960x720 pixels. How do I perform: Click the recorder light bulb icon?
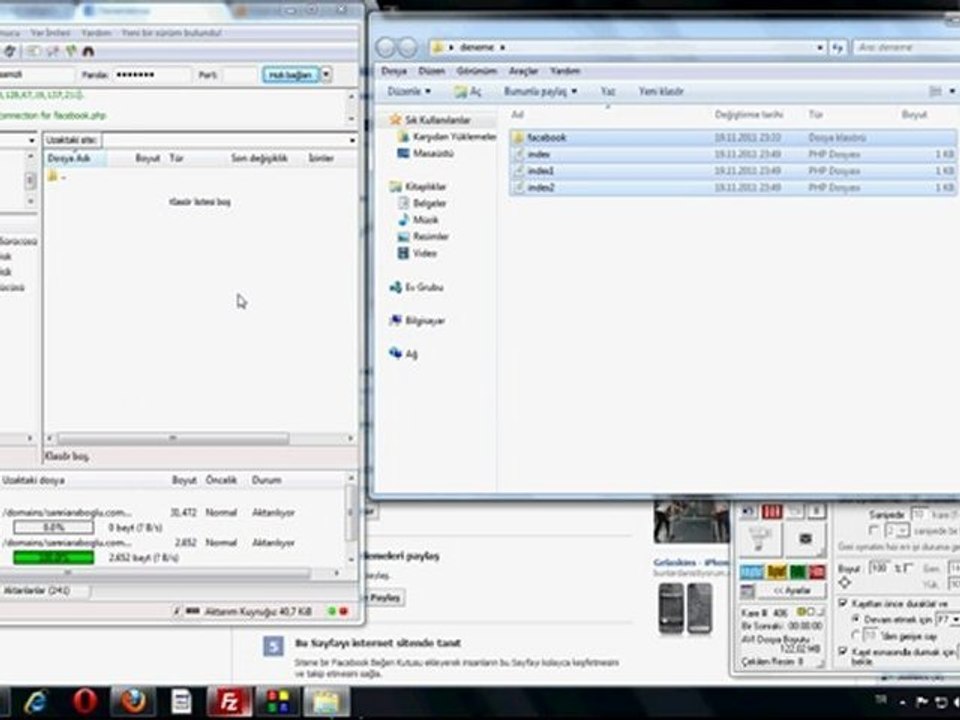[x=760, y=539]
